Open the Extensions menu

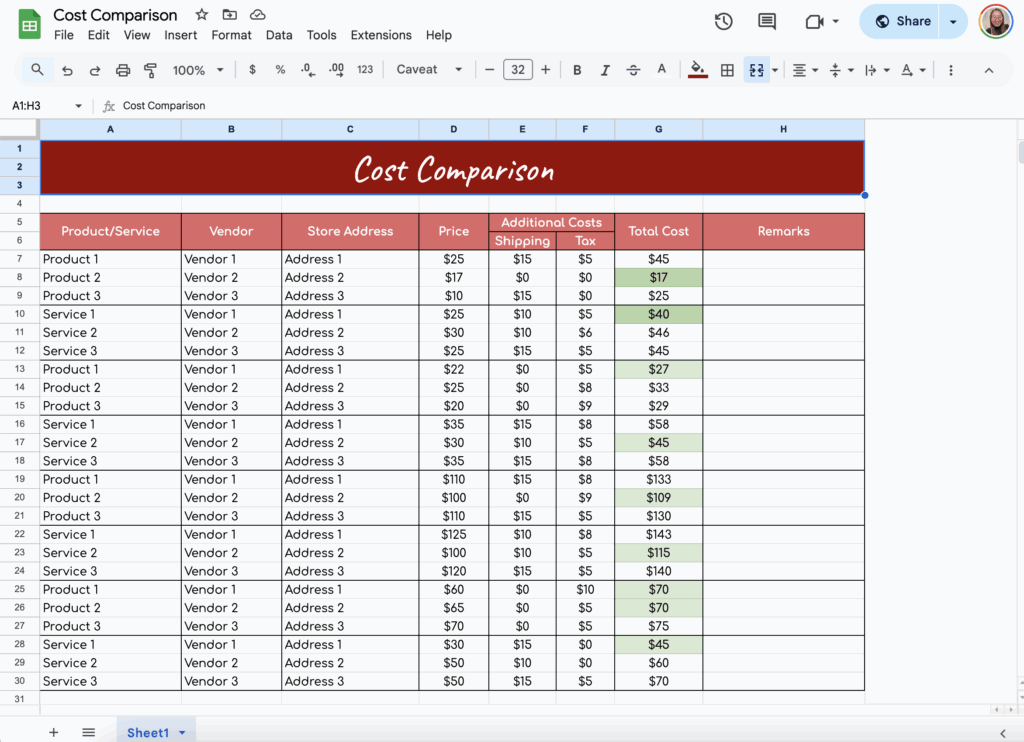click(x=381, y=35)
